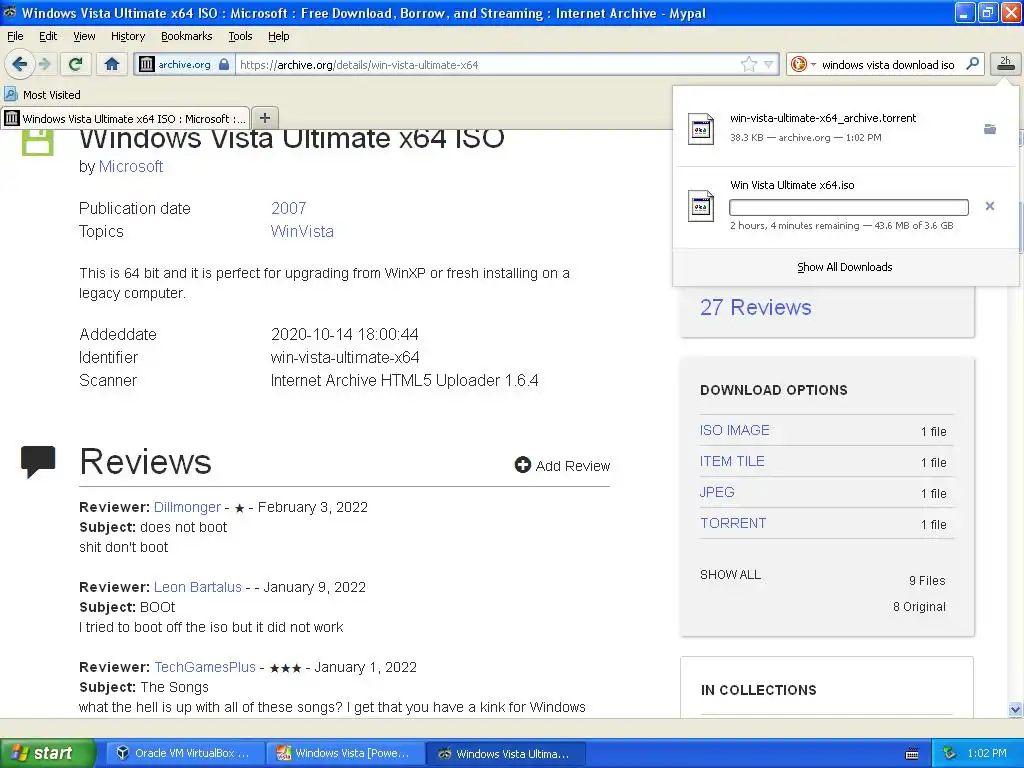Click the padlock security icon

pos(224,64)
